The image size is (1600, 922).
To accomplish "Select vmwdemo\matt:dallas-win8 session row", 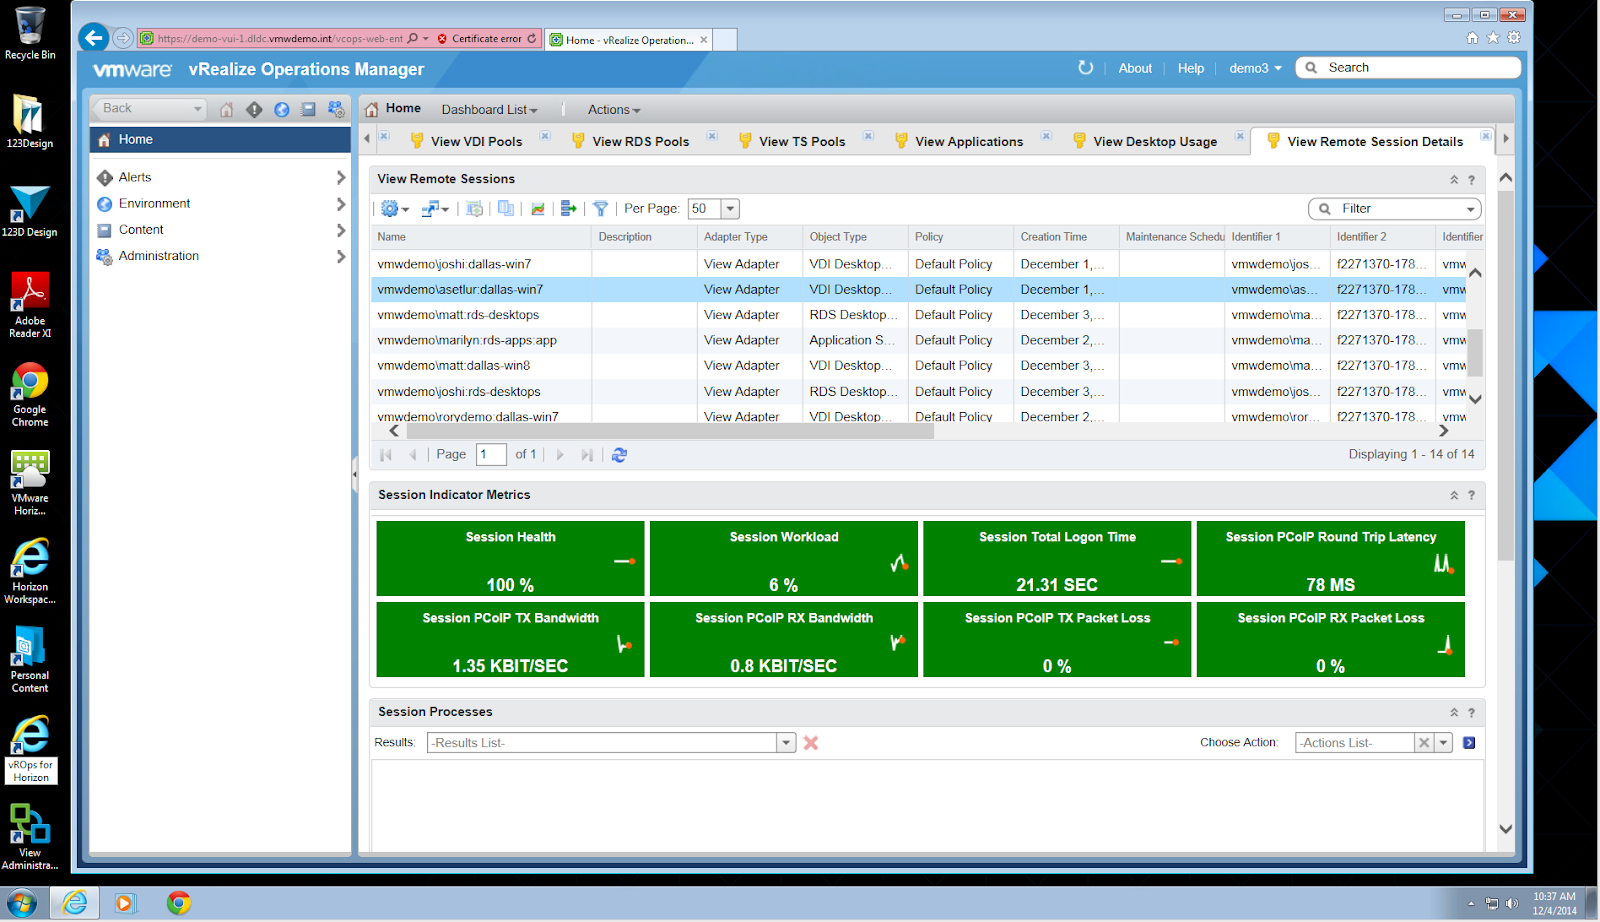I will click(454, 366).
